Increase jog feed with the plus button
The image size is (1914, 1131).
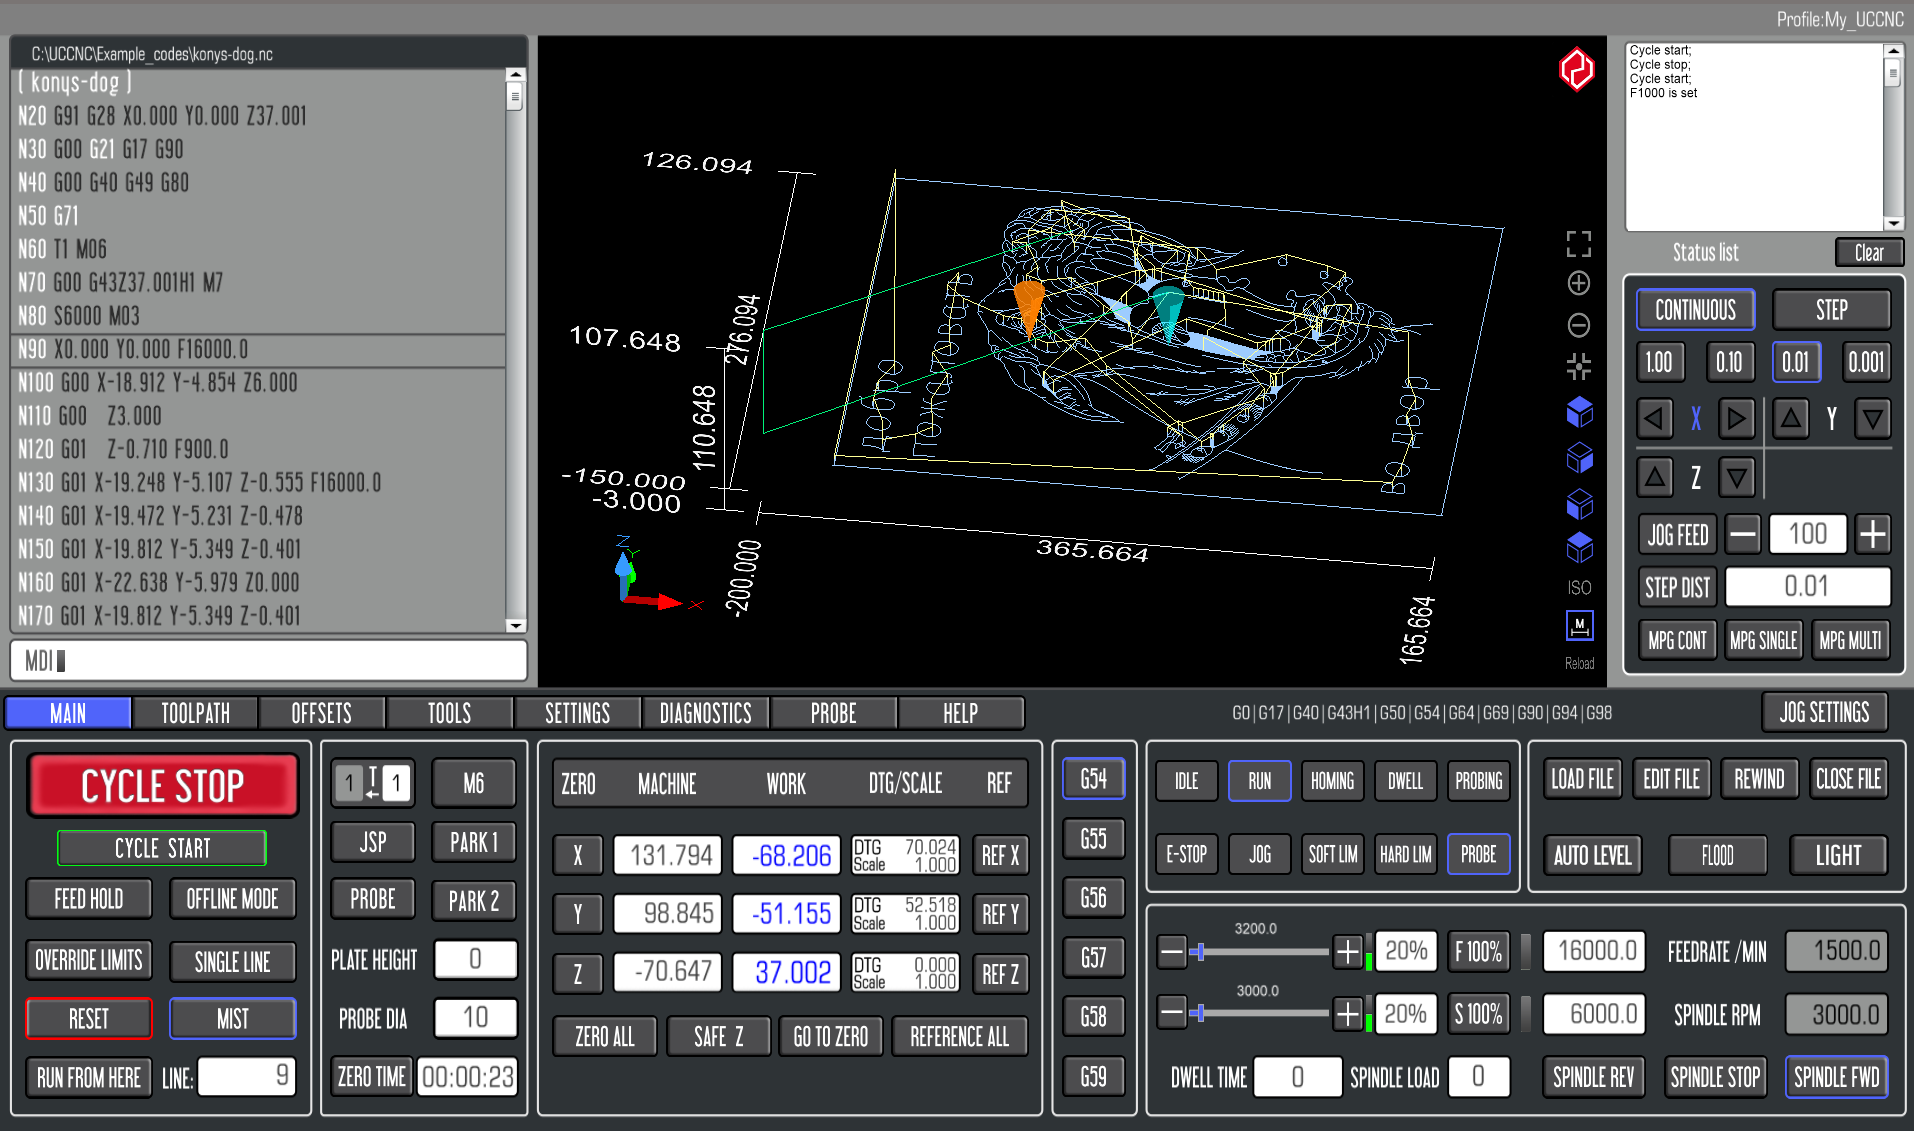tap(1872, 535)
